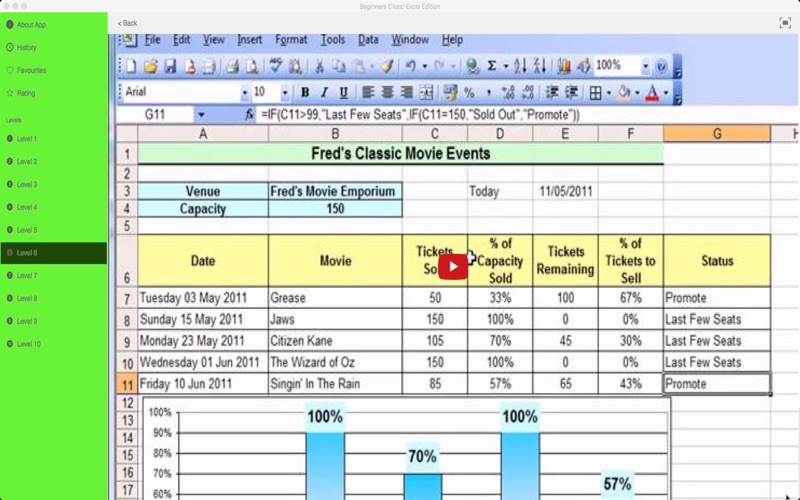Click the Copy icon
800x500 pixels.
pos(339,66)
